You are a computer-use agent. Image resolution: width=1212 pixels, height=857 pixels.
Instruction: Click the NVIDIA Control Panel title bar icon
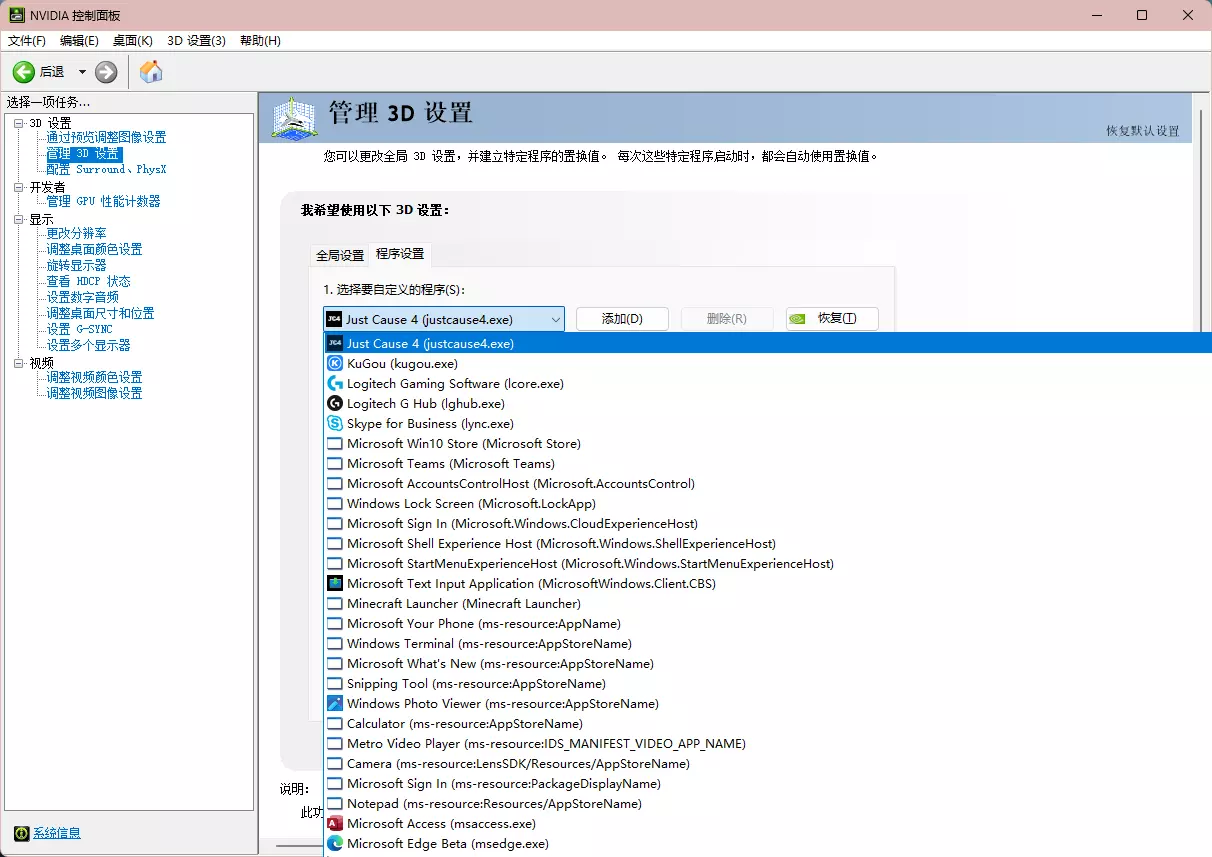(17, 15)
